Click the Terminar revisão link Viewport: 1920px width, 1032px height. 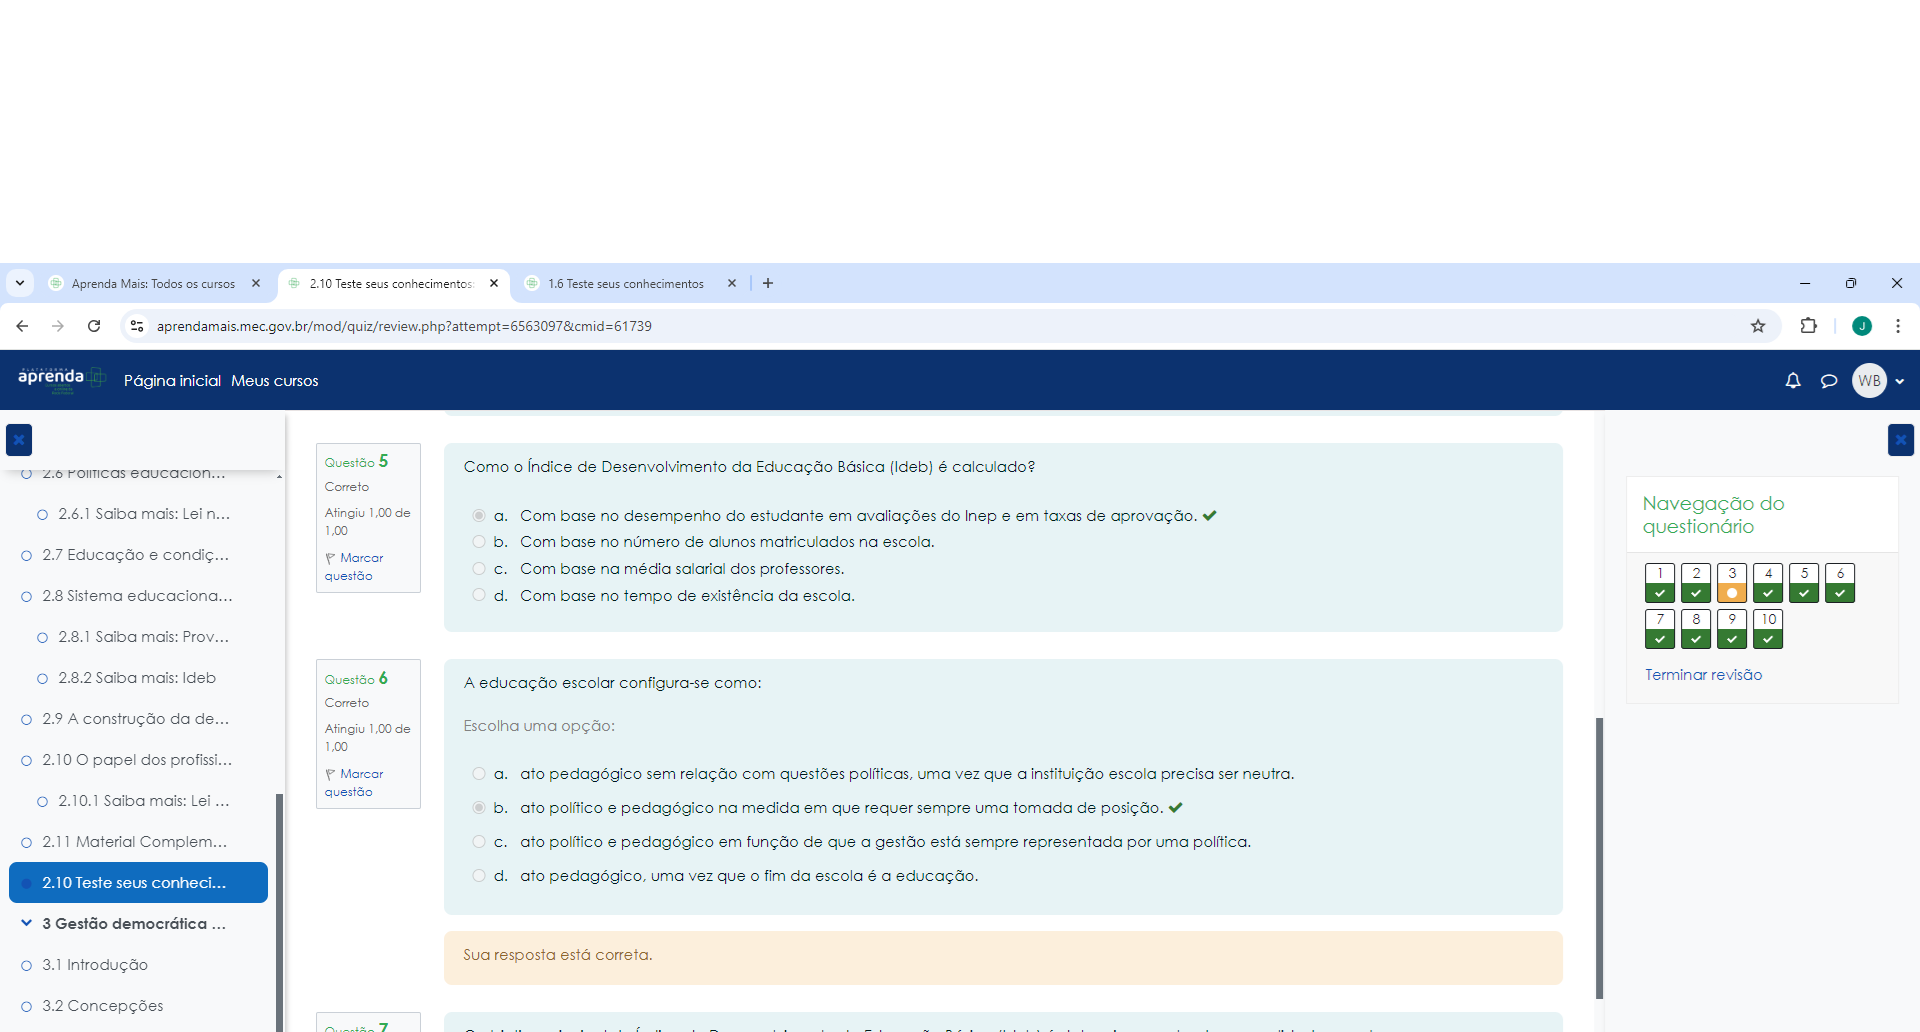pos(1703,675)
